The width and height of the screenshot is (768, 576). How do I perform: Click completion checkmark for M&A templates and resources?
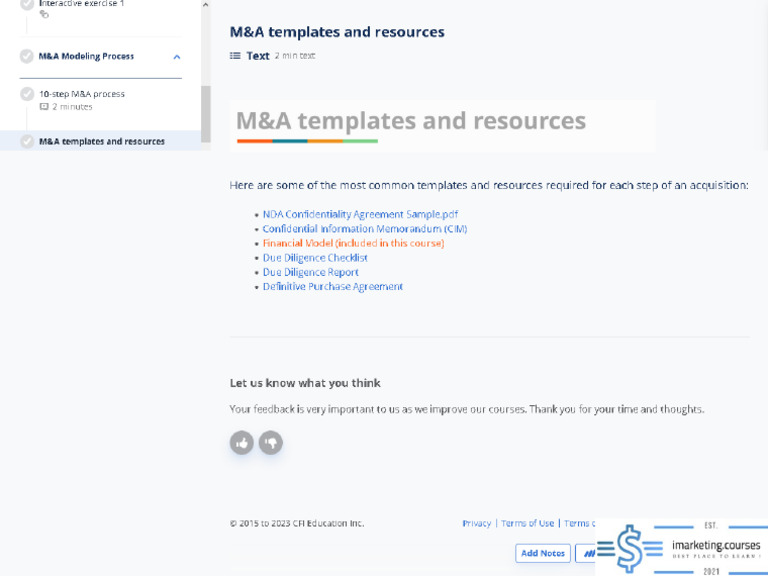(27, 141)
